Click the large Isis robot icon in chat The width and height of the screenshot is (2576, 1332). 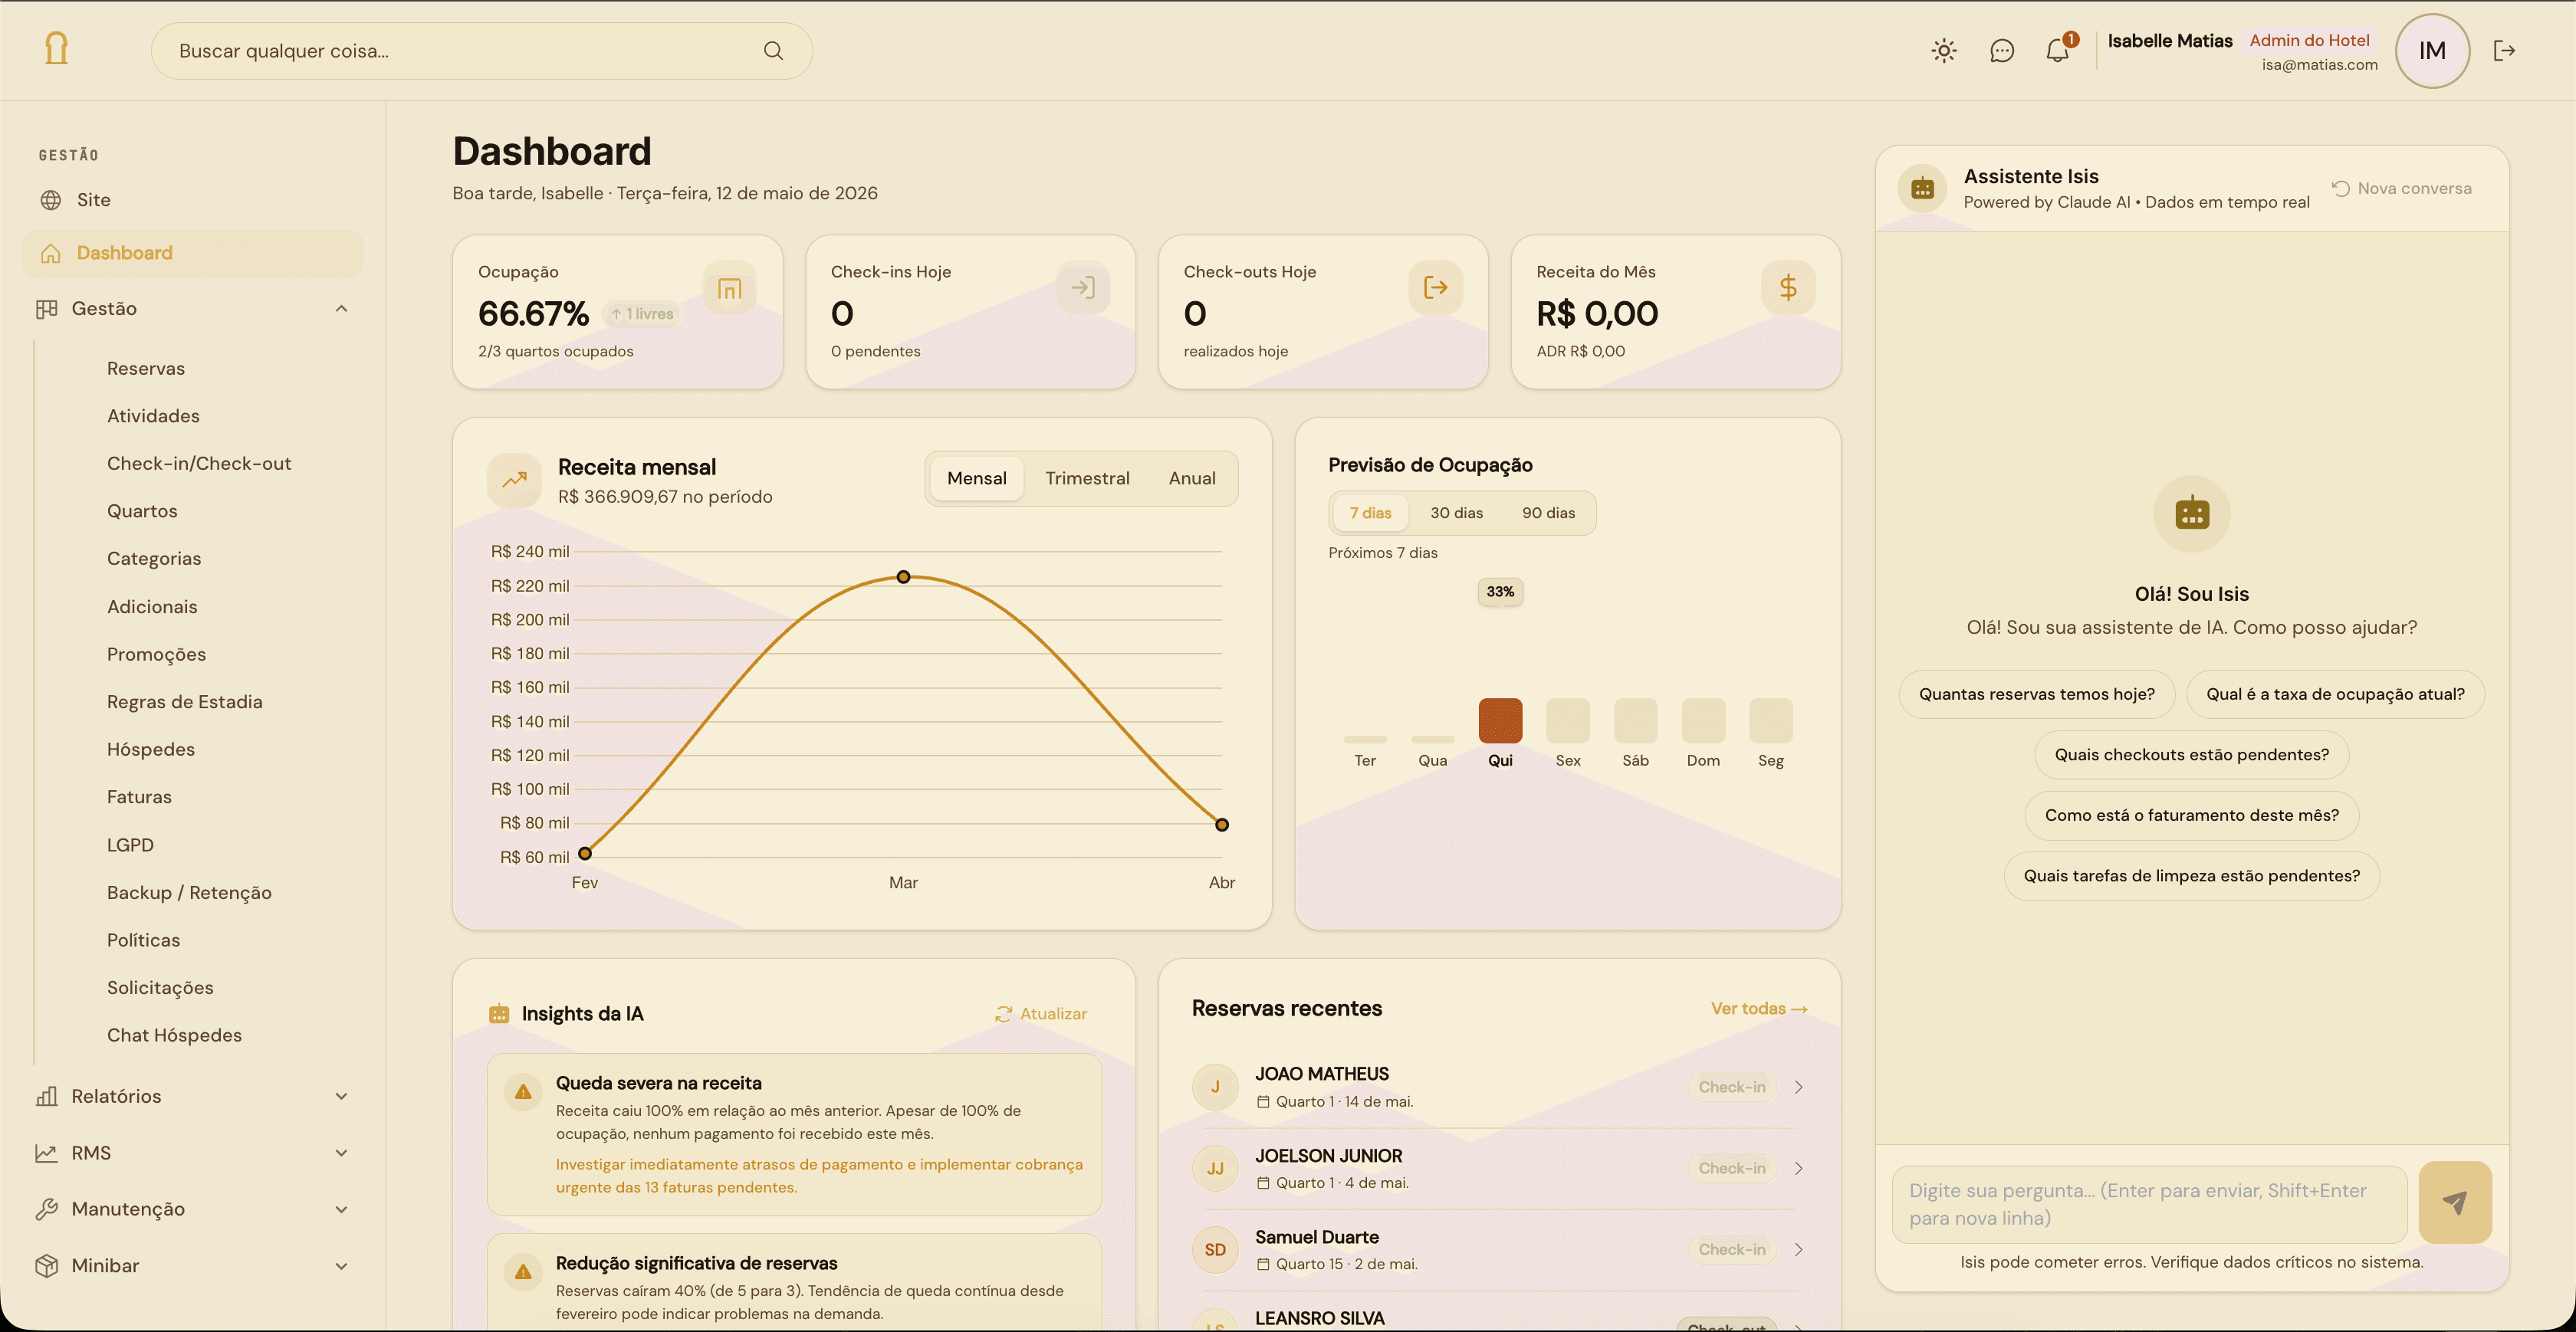click(x=2192, y=513)
